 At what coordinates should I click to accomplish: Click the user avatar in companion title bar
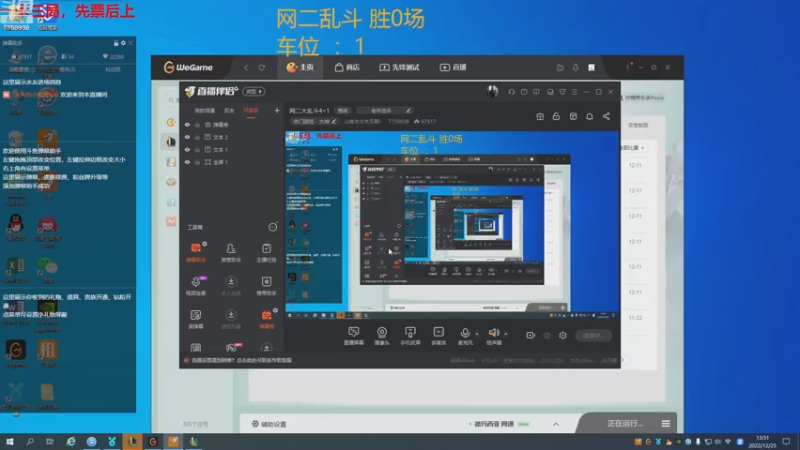(x=492, y=91)
